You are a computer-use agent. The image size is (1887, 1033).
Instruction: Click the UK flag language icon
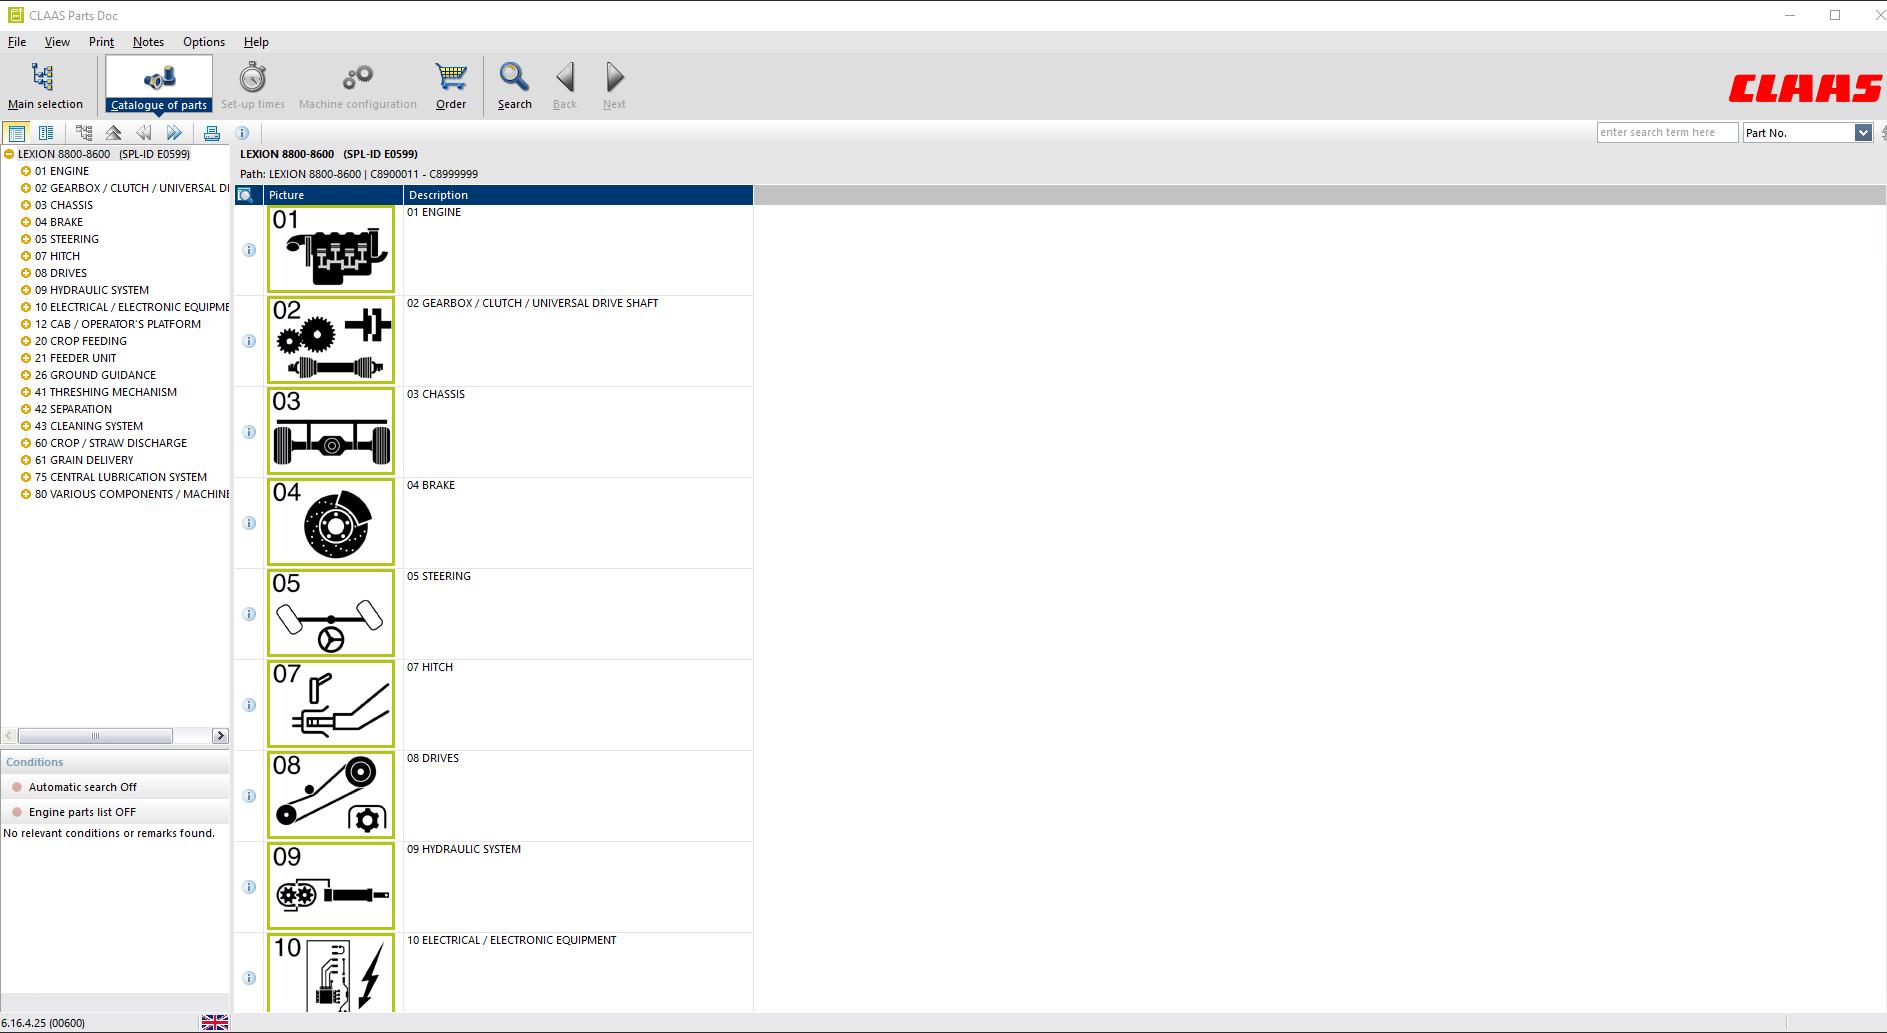(215, 1022)
